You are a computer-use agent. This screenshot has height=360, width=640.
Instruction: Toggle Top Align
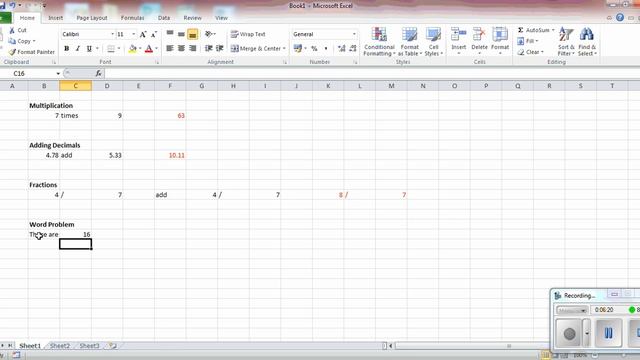click(170, 34)
